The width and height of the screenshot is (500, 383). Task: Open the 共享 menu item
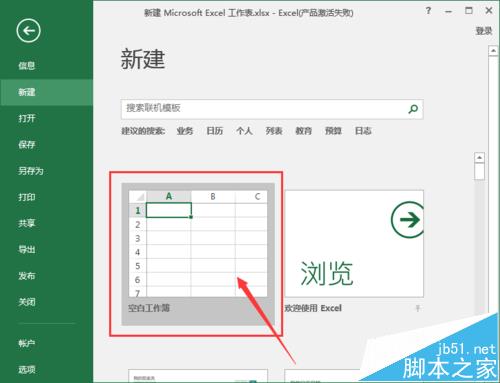point(27,223)
